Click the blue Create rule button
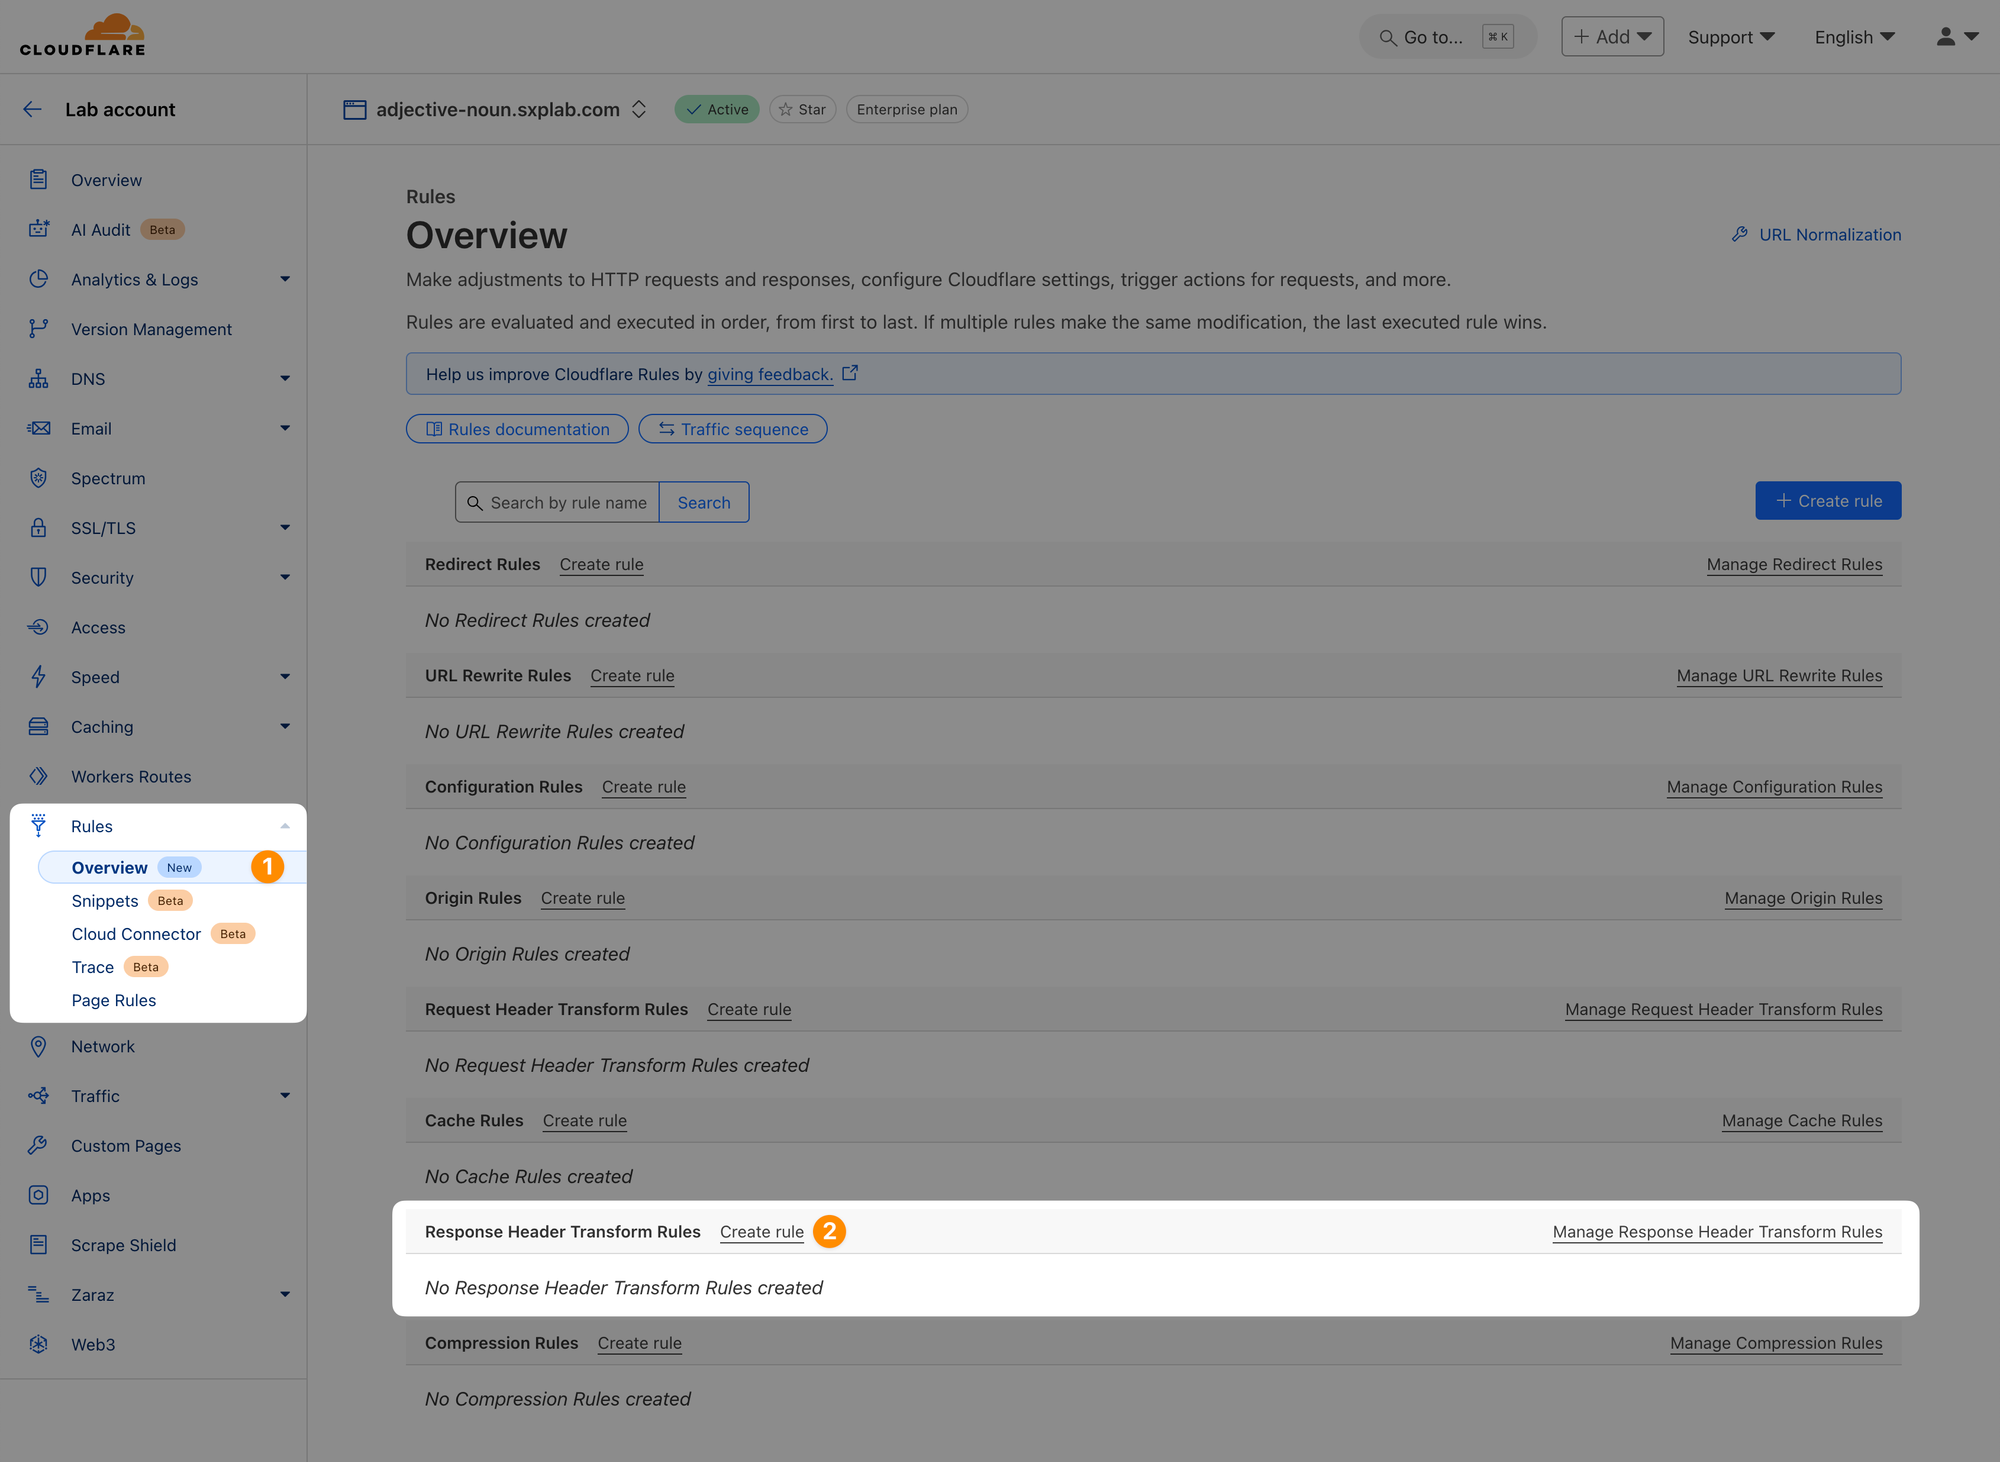The height and width of the screenshot is (1462, 2000). pyautogui.click(x=1828, y=501)
